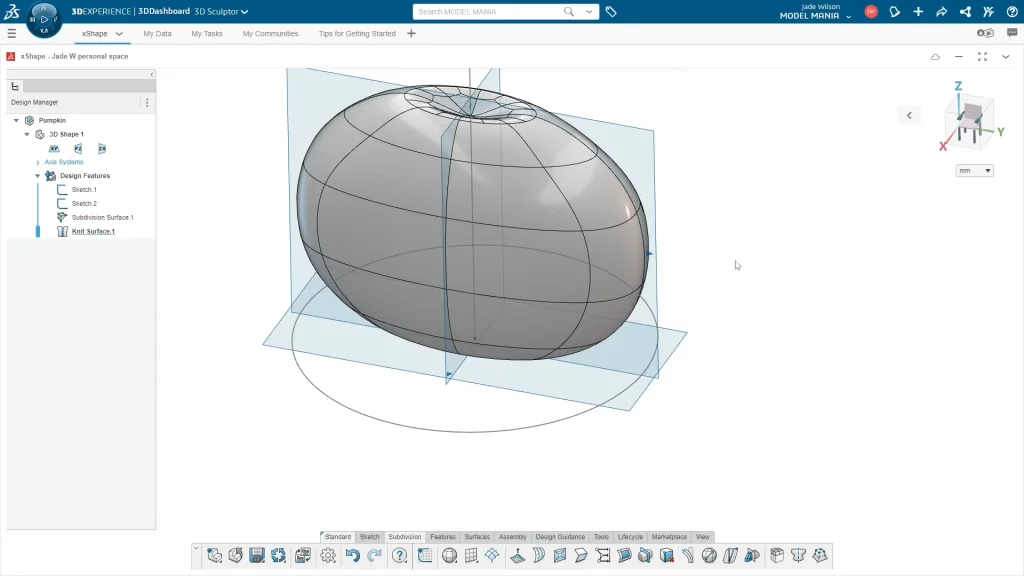The image size is (1024, 576).
Task: Toggle the ZX plane visibility icon
Action: pos(102,148)
